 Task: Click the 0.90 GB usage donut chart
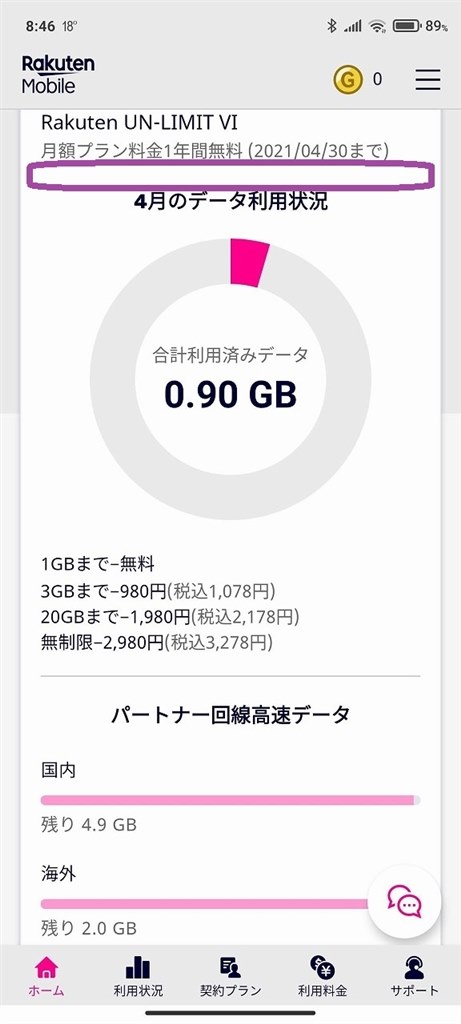click(230, 379)
